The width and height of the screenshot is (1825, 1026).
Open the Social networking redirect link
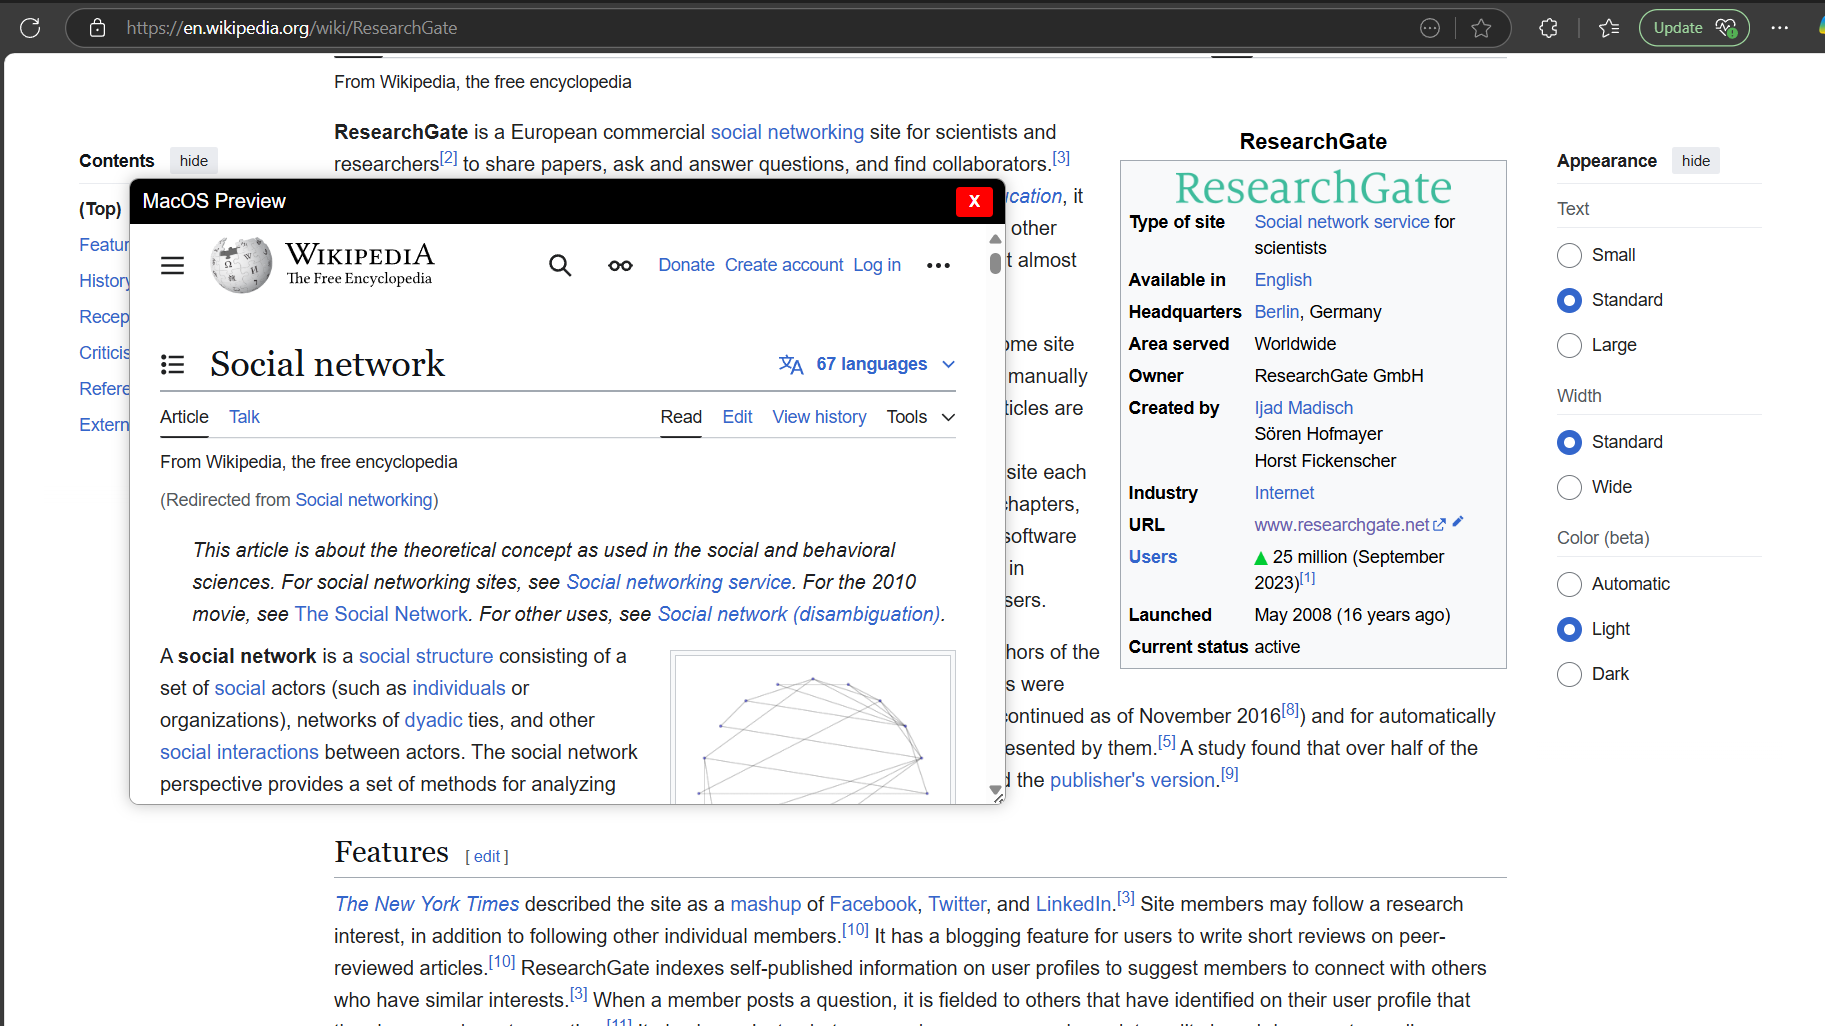coord(364,500)
